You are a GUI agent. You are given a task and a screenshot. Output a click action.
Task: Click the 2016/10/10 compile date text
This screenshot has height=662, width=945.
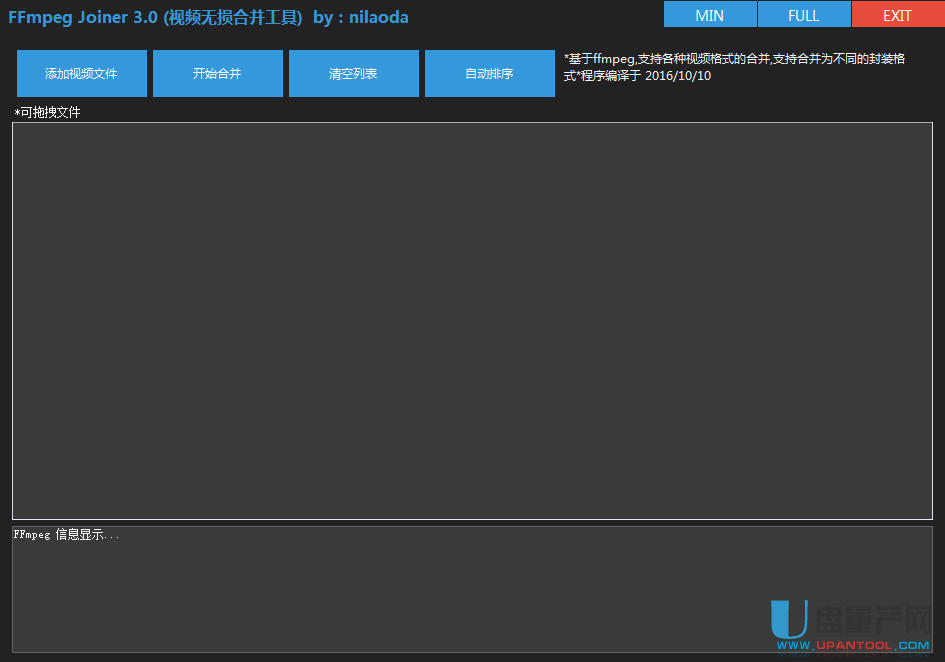tap(678, 76)
